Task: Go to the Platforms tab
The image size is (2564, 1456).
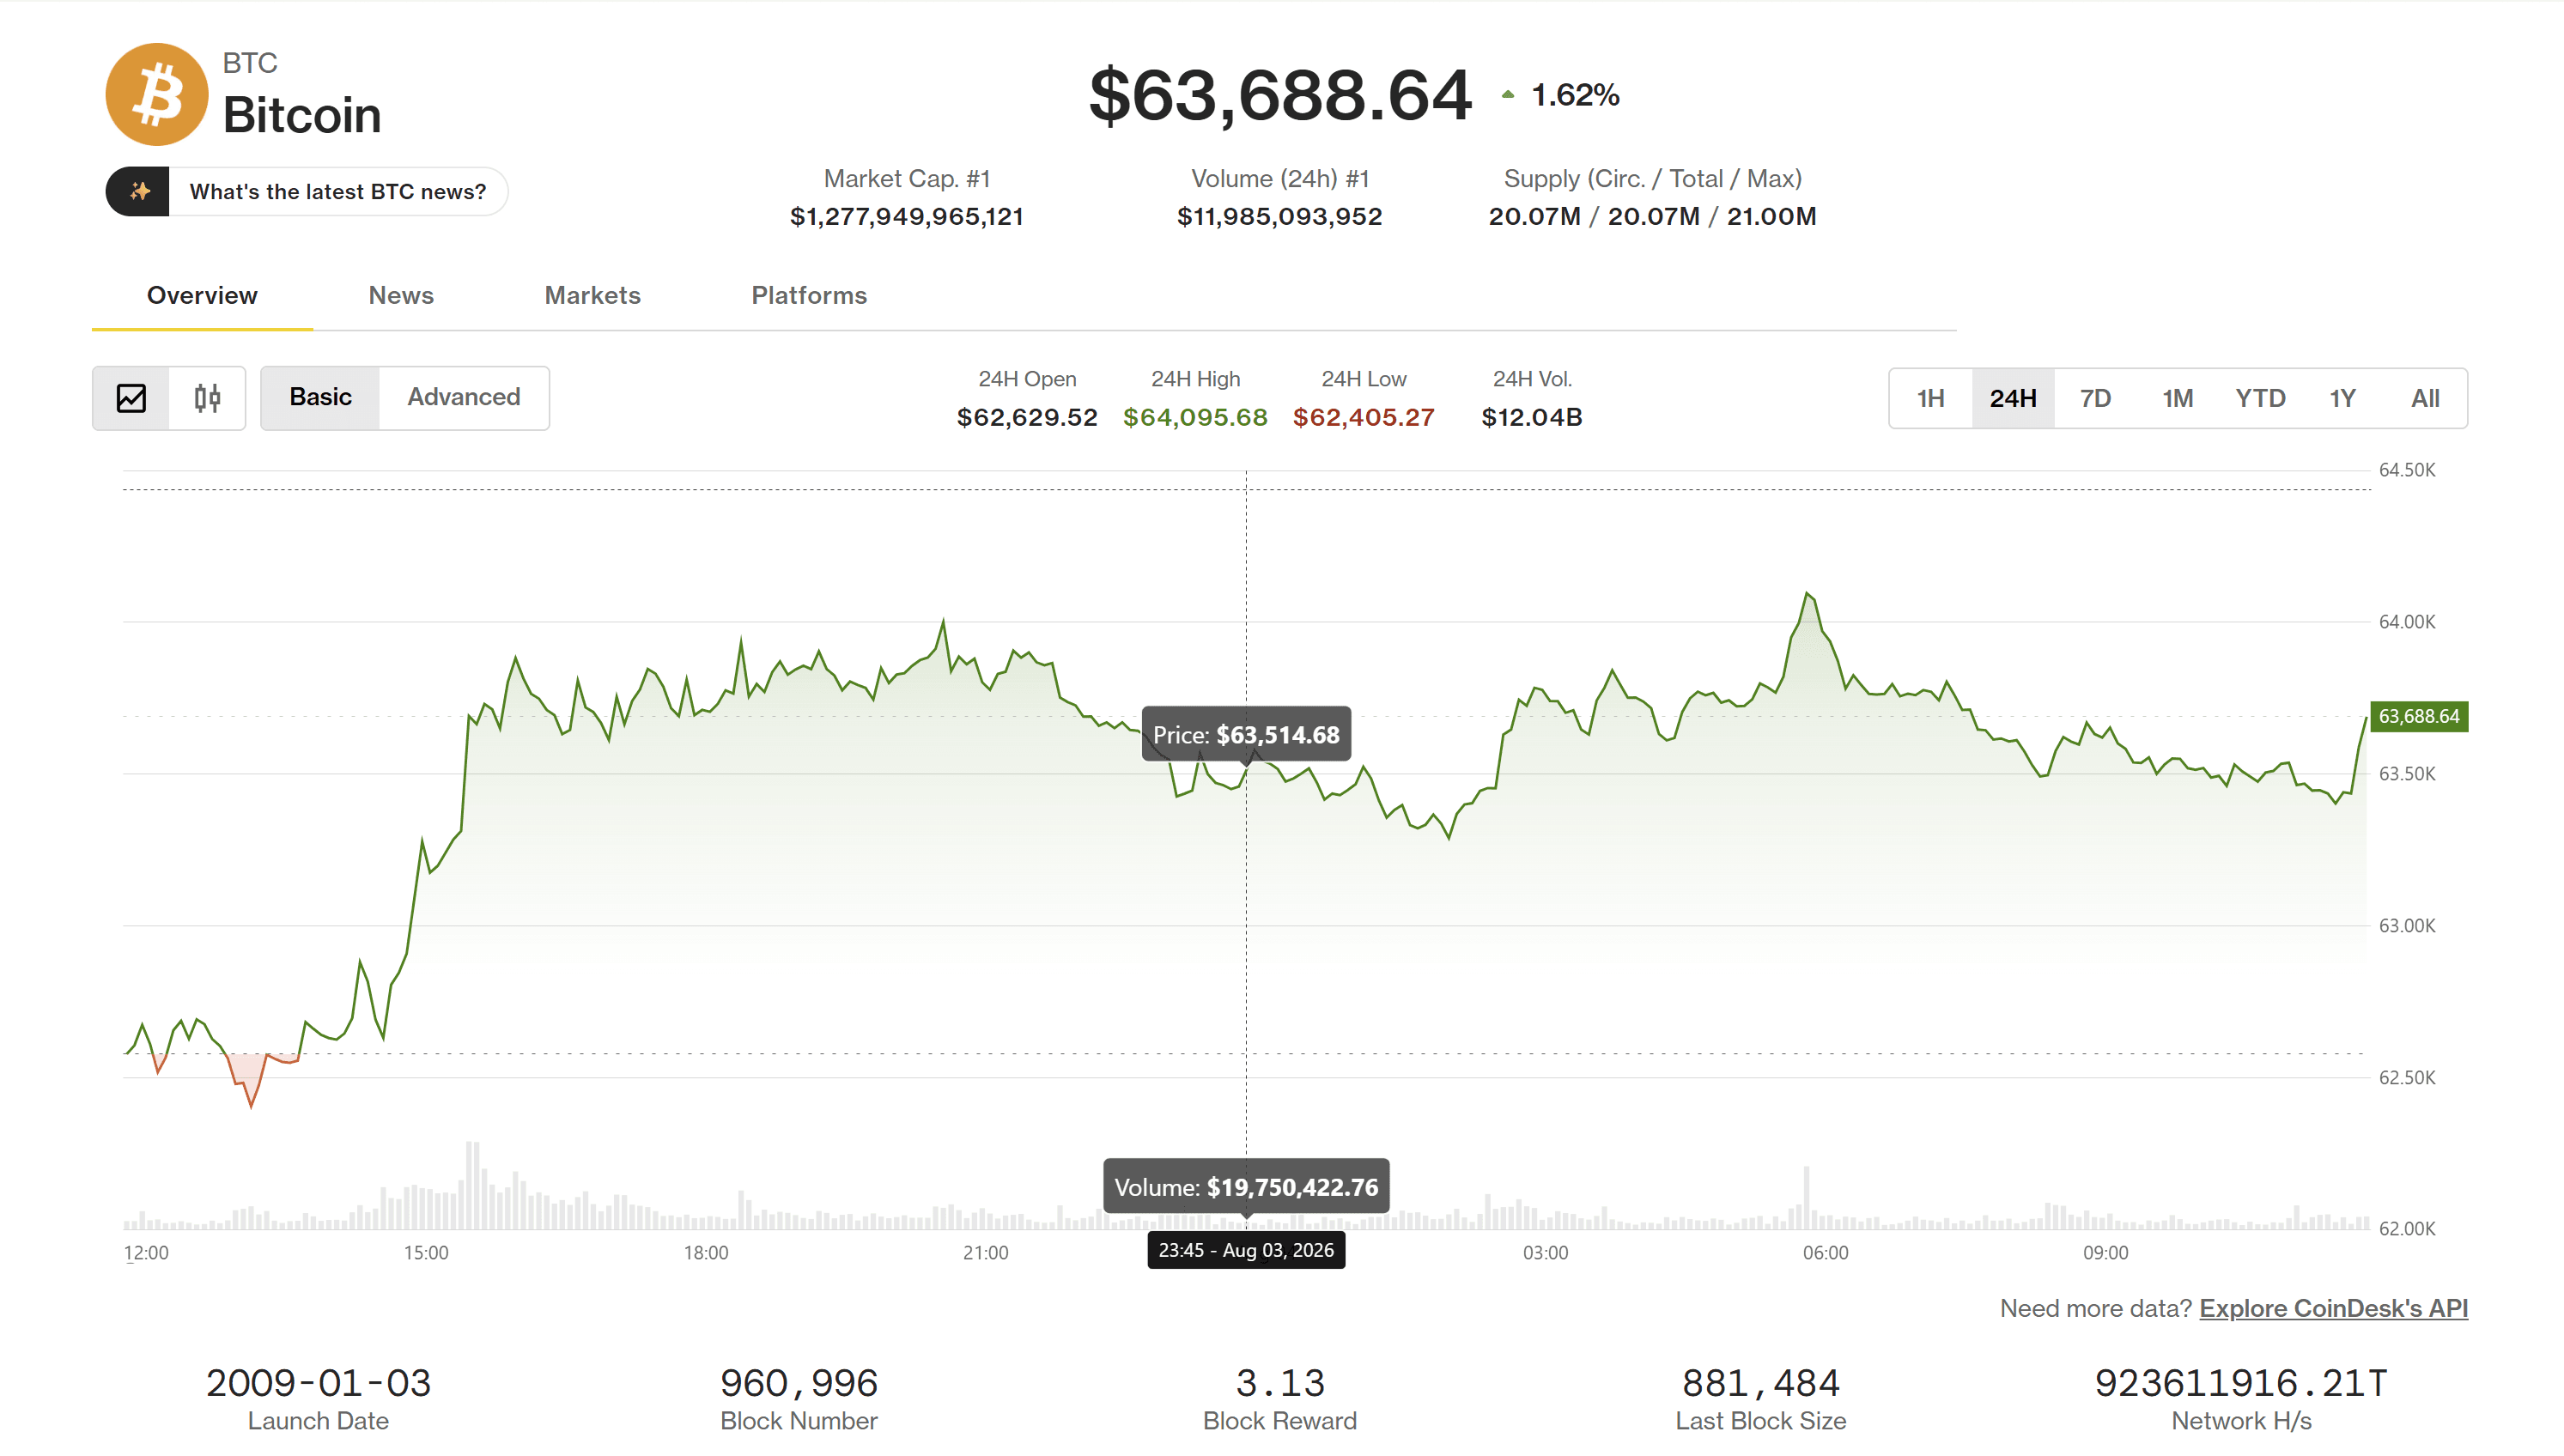Action: (x=809, y=295)
